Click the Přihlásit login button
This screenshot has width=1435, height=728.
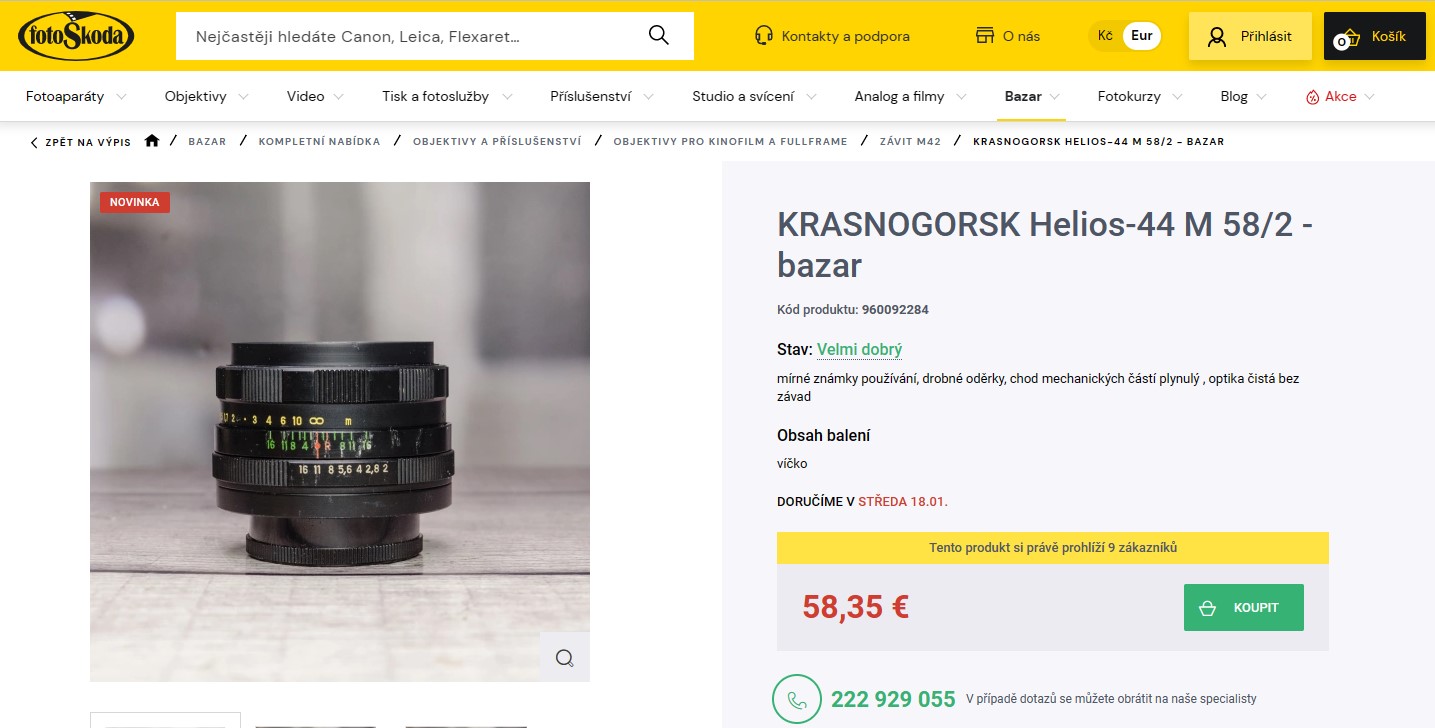(1250, 36)
